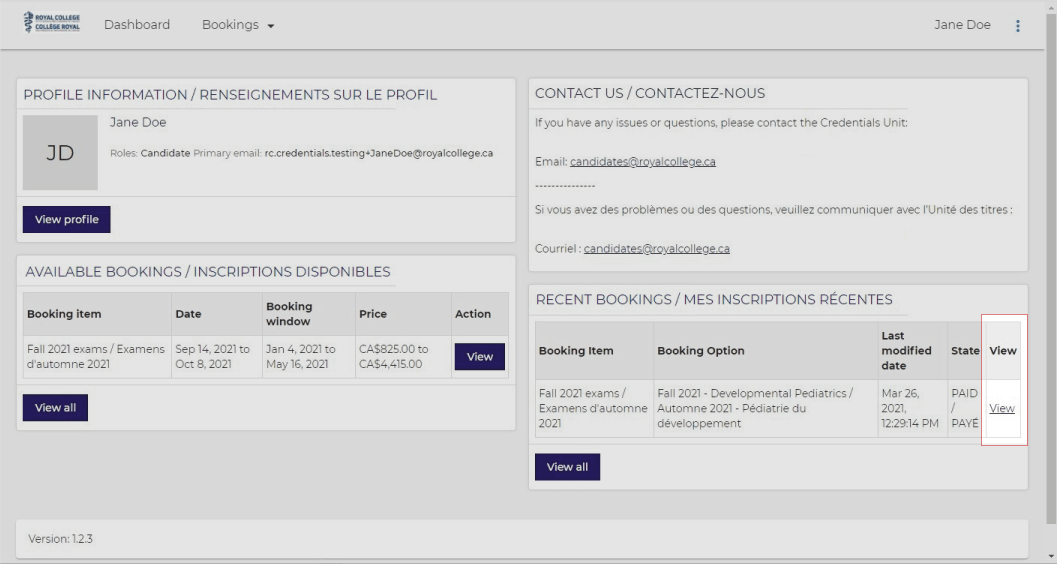
Task: Click the State column header in Recent Bookings
Action: click(965, 350)
